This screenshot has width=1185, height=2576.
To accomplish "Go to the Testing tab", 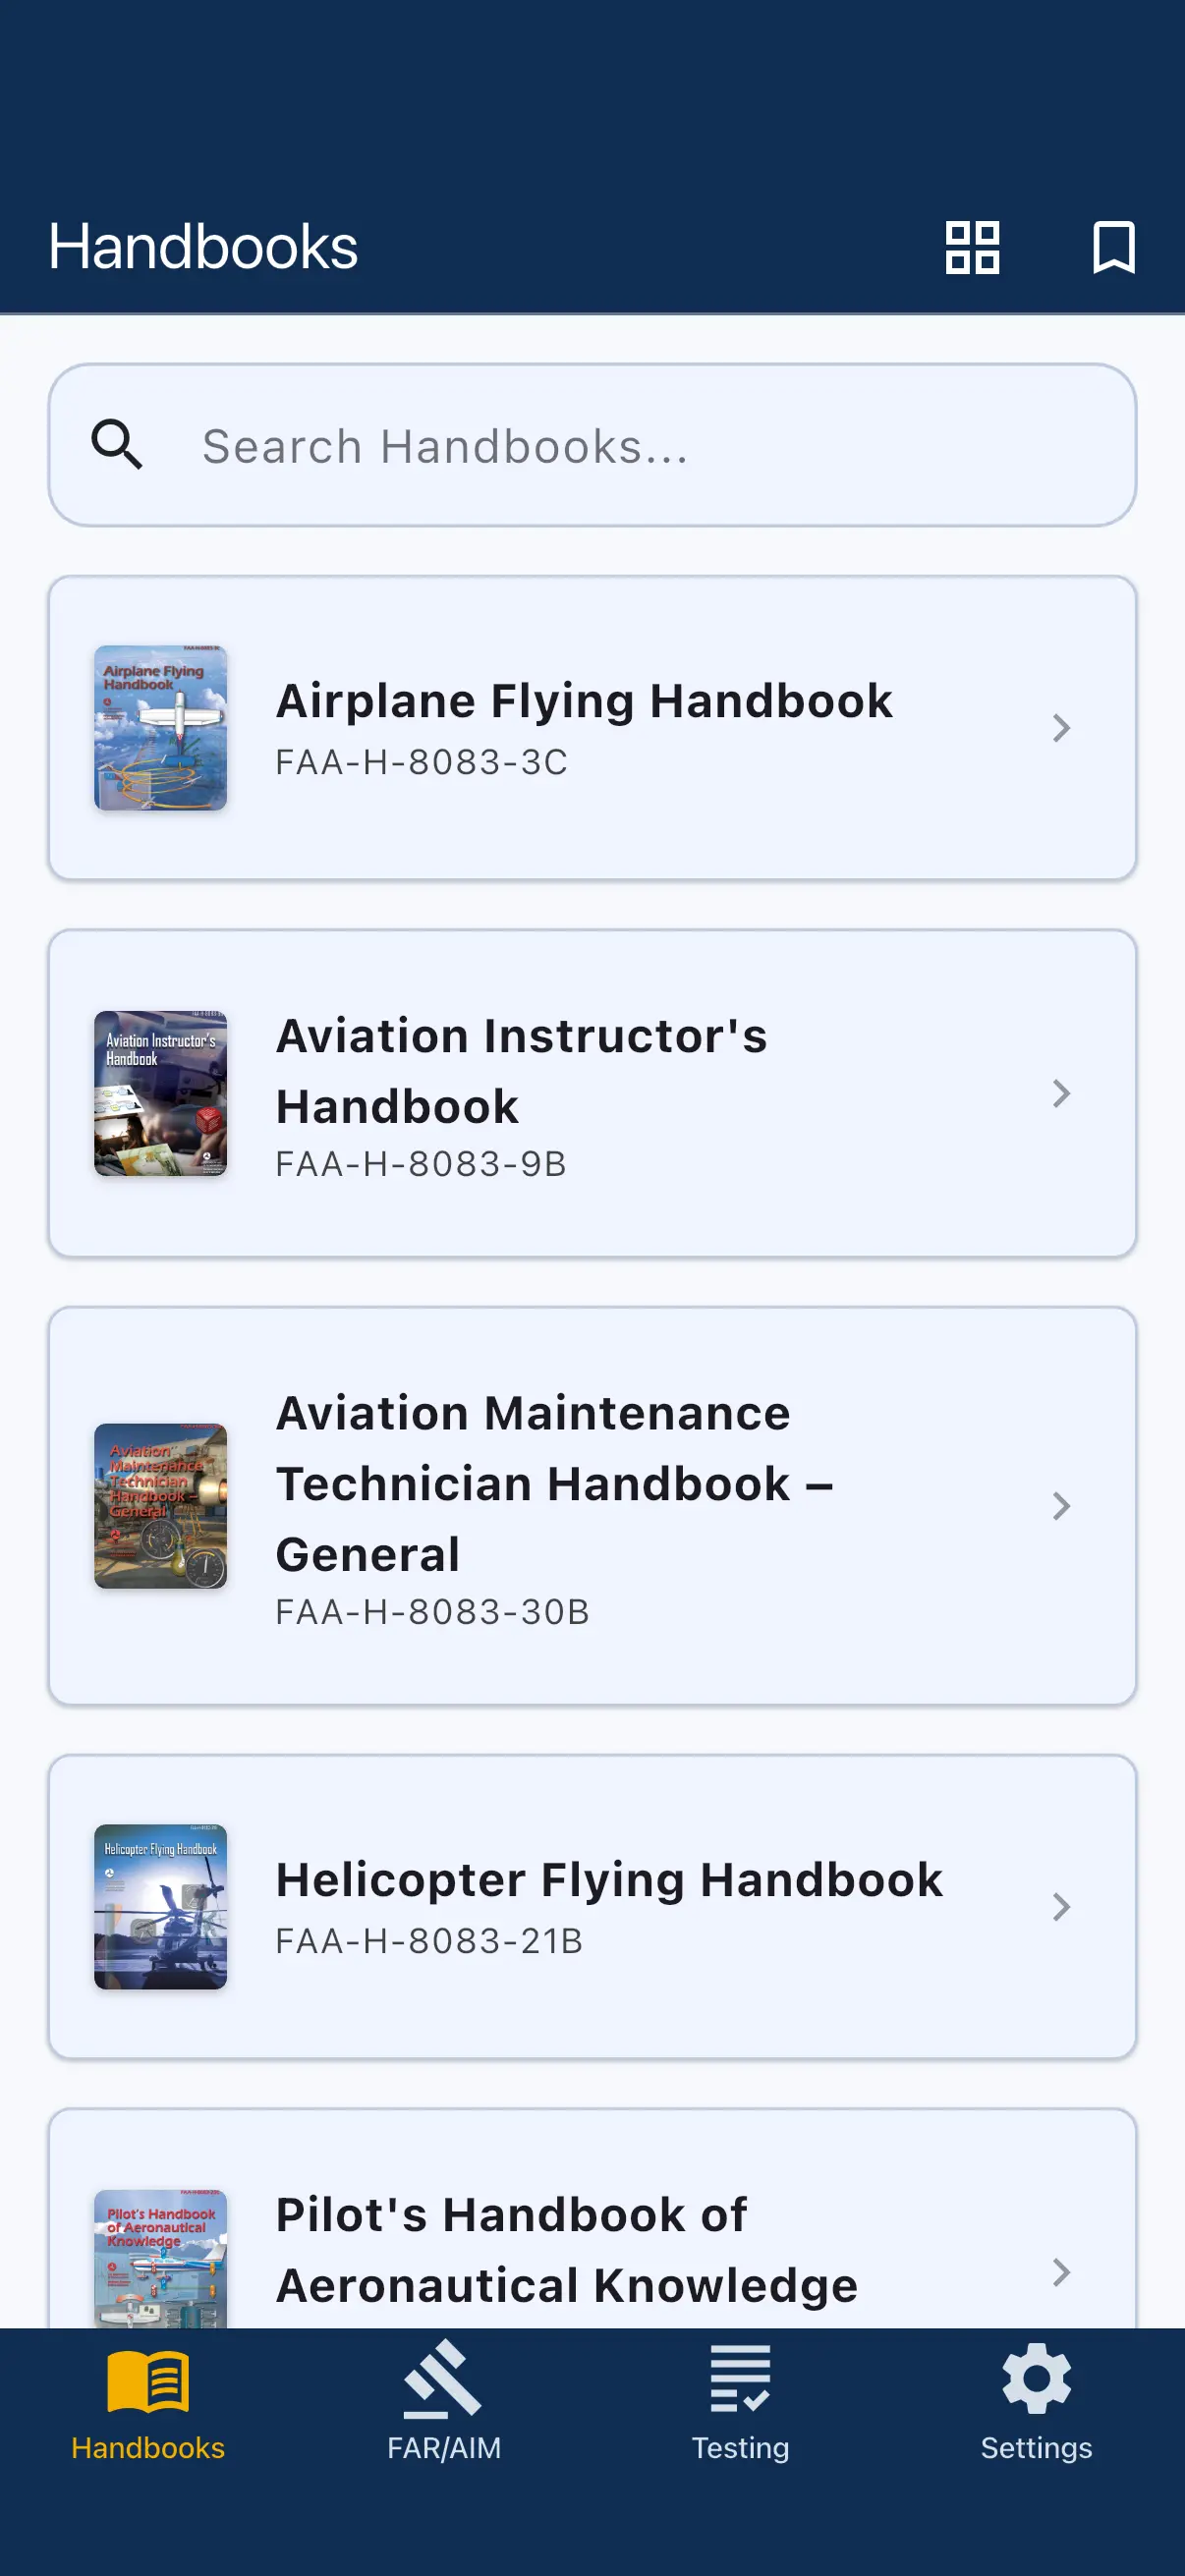I will point(740,2402).
